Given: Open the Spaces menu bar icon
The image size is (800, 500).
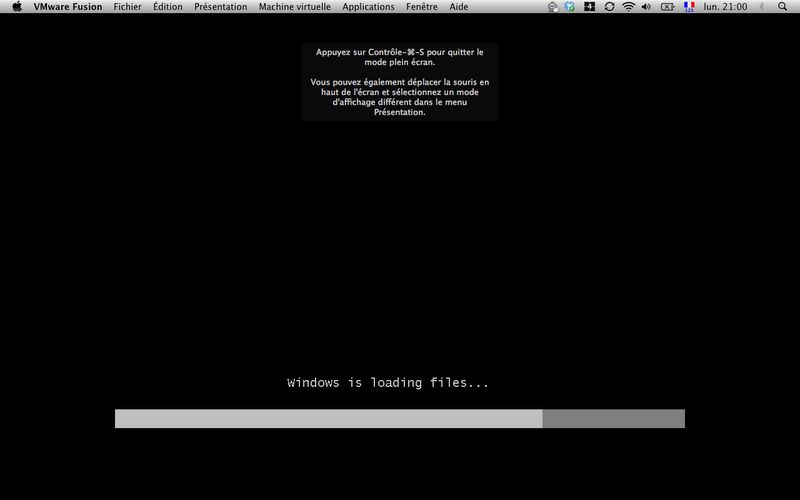Looking at the screenshot, I should [x=589, y=7].
